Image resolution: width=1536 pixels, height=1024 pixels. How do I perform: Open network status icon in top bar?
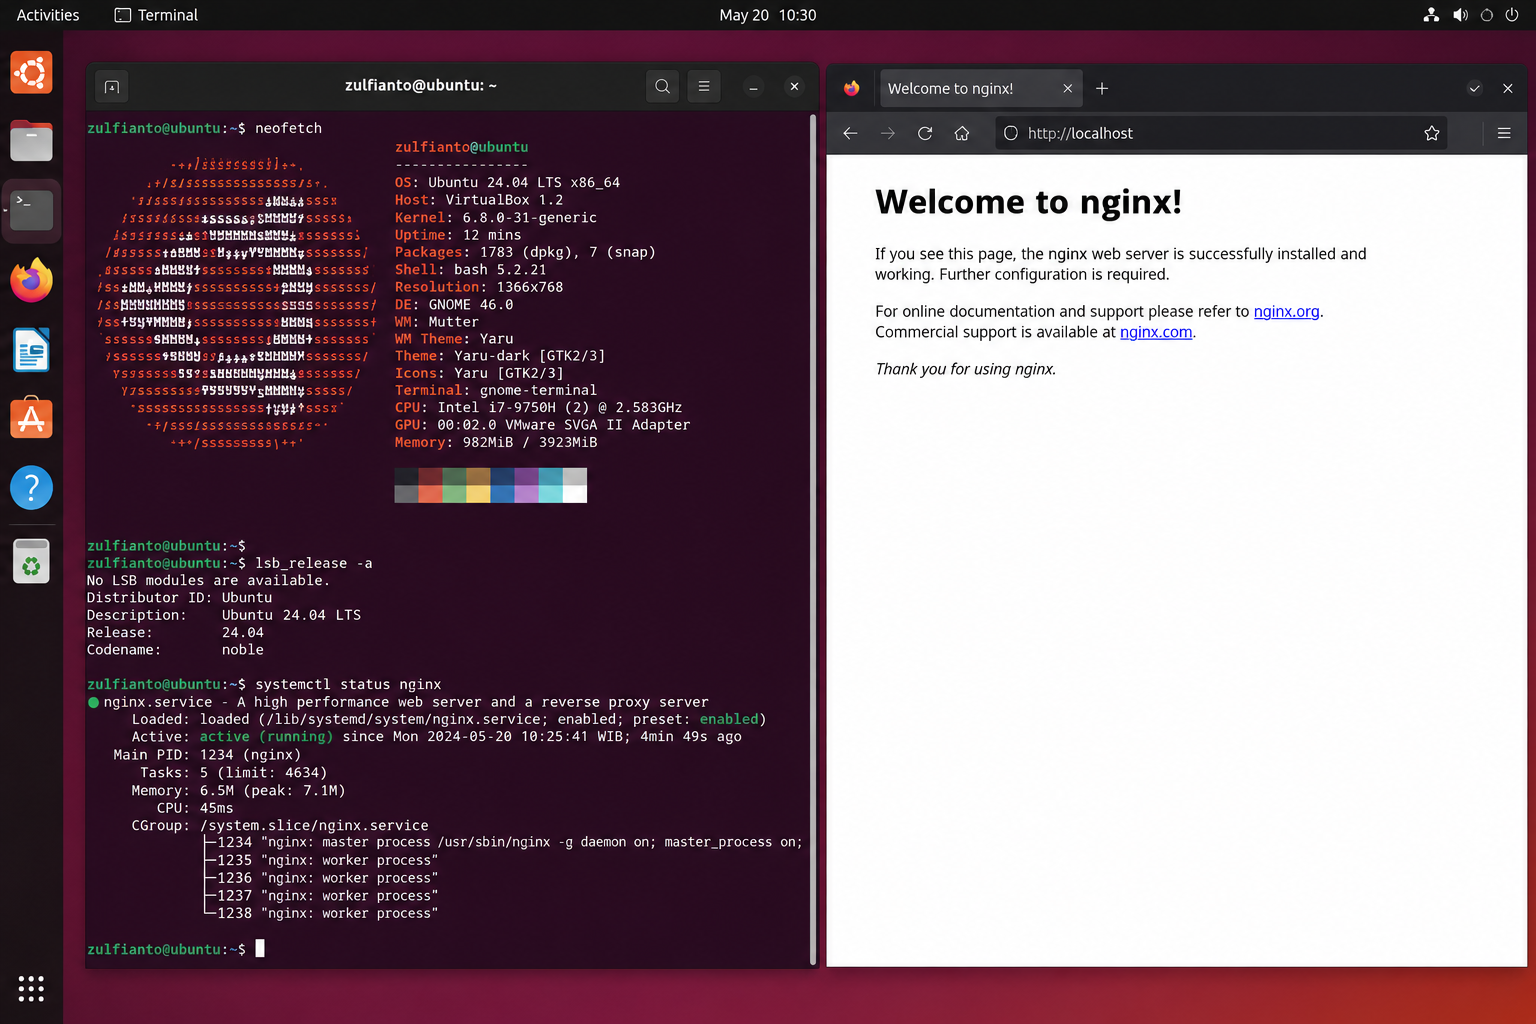point(1432,15)
